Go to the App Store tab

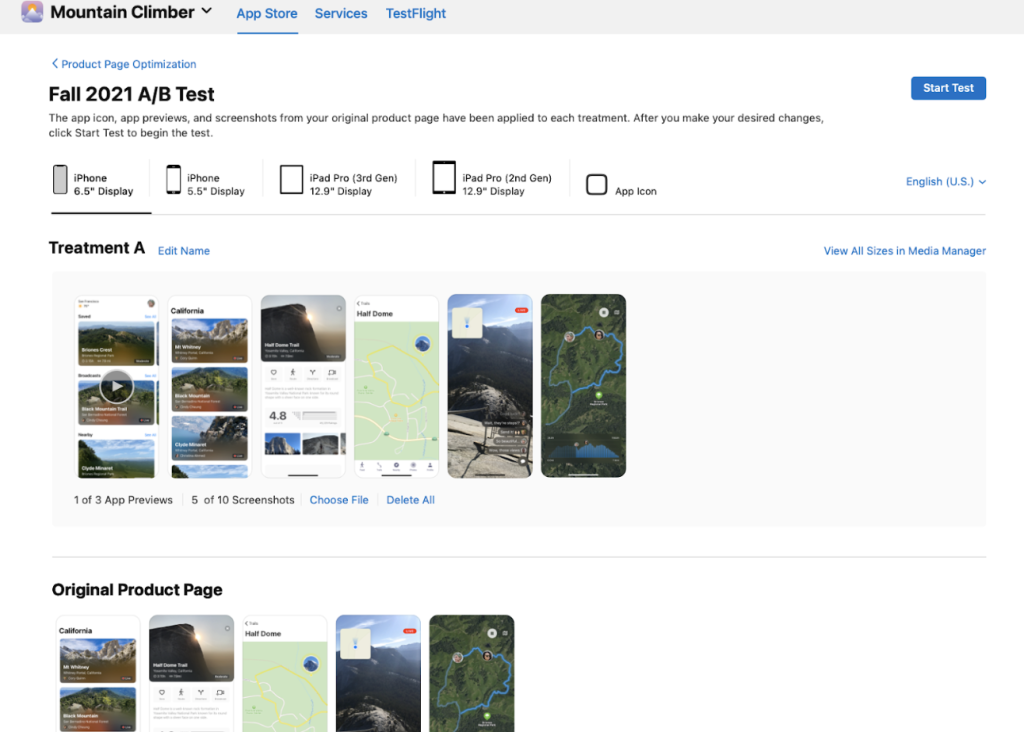point(267,14)
